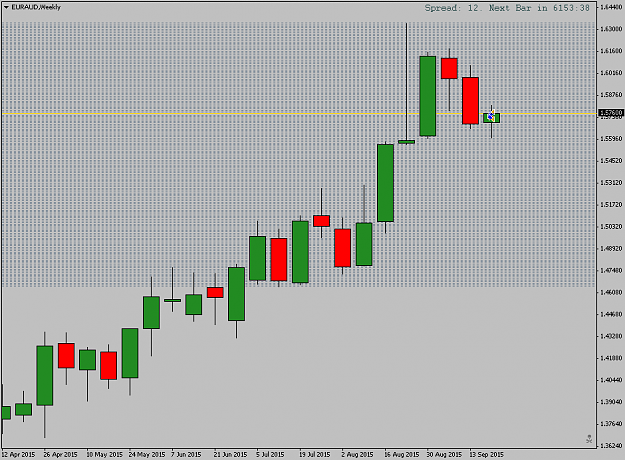Click the 1.58760 price axis label
Viewport: 625px width, 460px height.
click(x=611, y=94)
